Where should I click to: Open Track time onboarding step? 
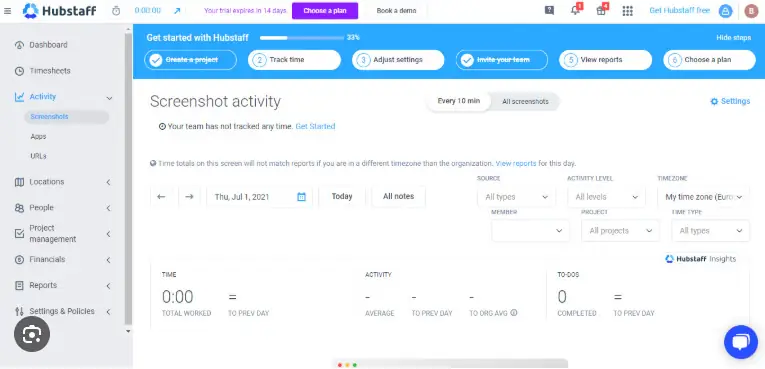tap(294, 60)
